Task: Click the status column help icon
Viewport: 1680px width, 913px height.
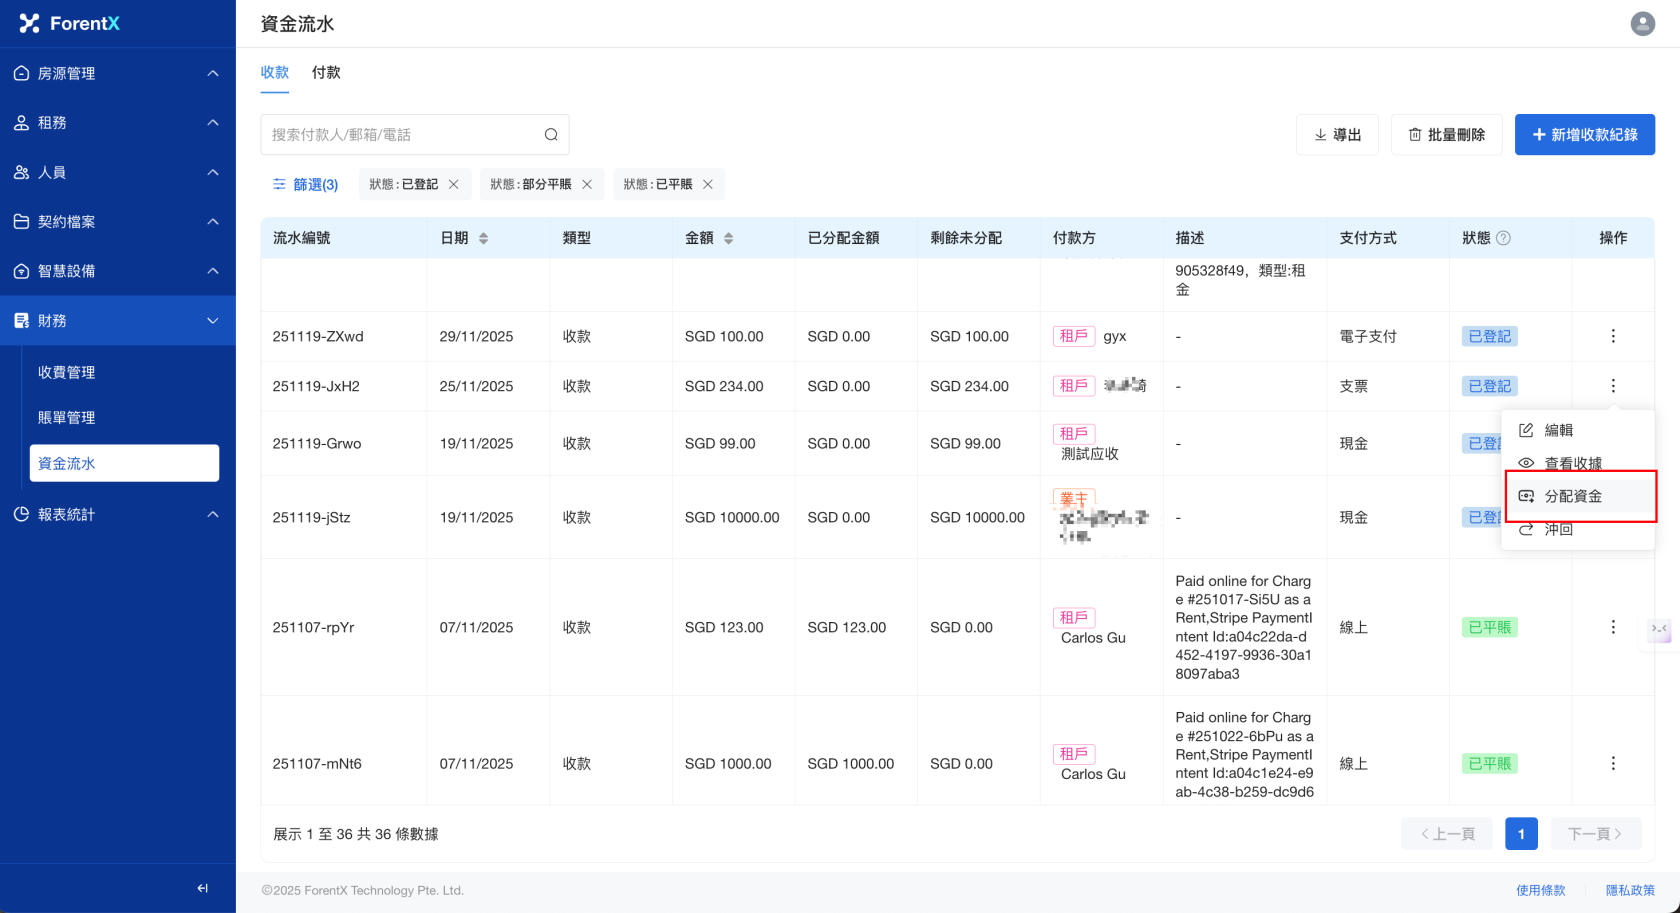Action: [1503, 238]
